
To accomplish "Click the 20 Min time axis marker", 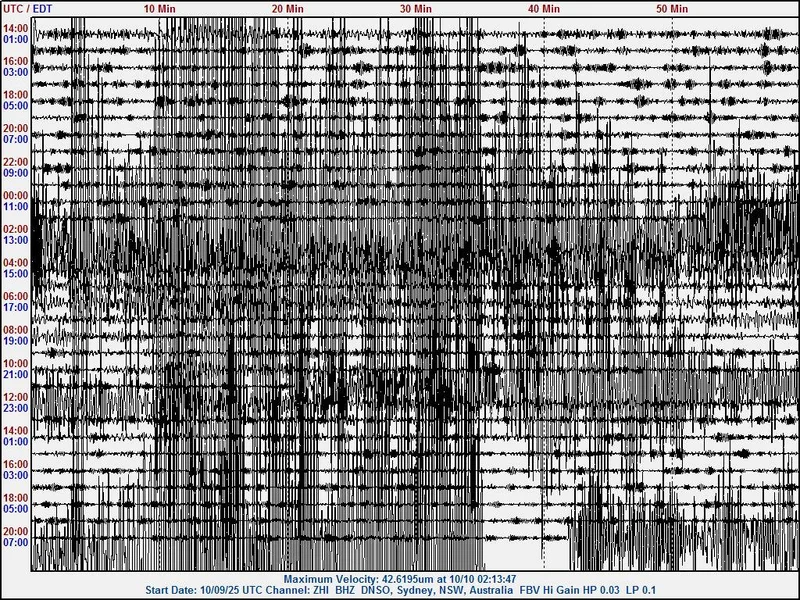I will coord(288,8).
